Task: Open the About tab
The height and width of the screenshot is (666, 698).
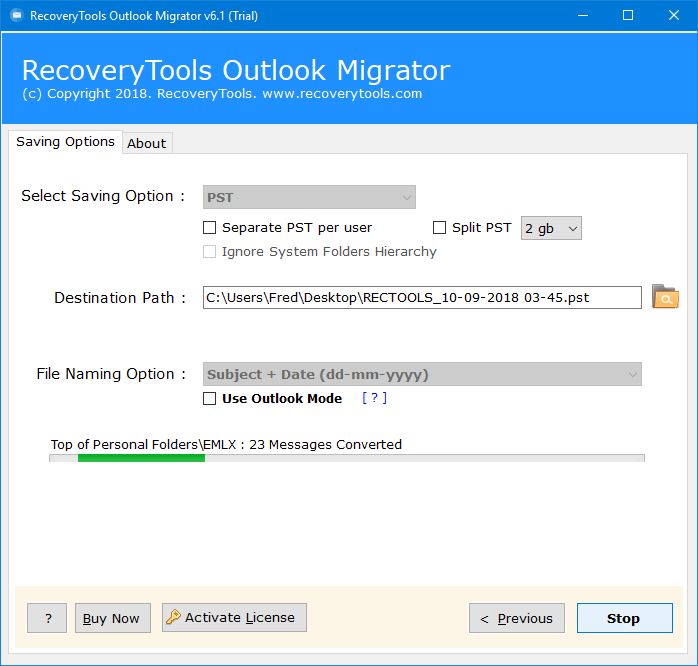Action: coord(147,143)
